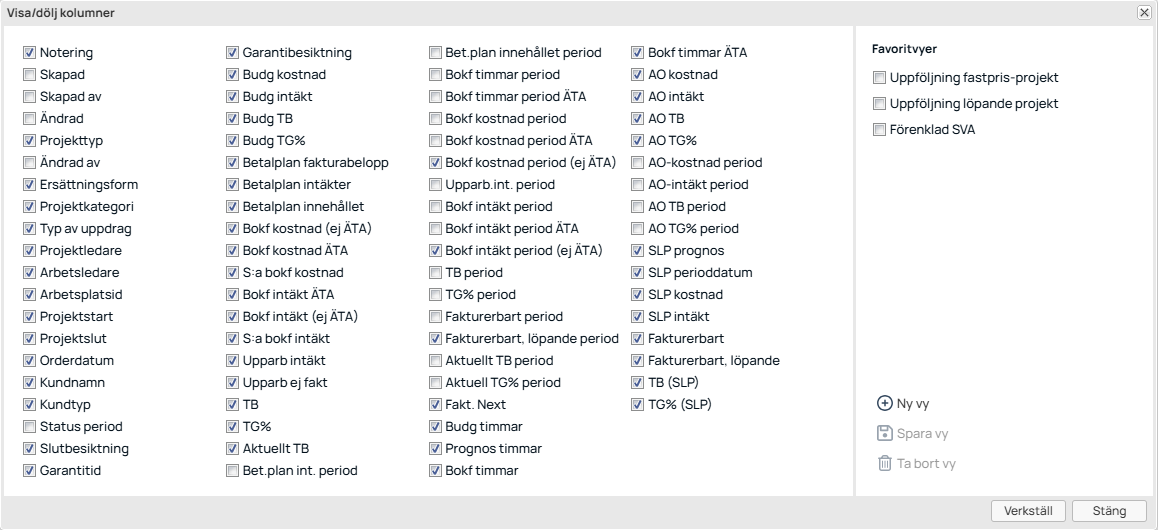Uncheck the Notering column
Image resolution: width=1158 pixels, height=530 pixels.
30,53
